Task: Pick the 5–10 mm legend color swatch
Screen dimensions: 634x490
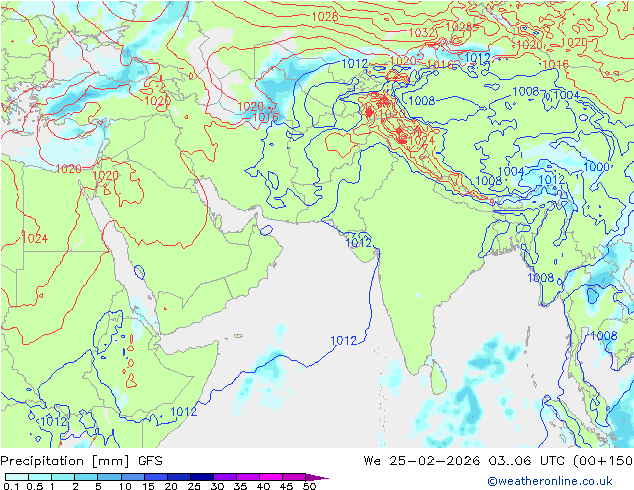Action: click(109, 477)
